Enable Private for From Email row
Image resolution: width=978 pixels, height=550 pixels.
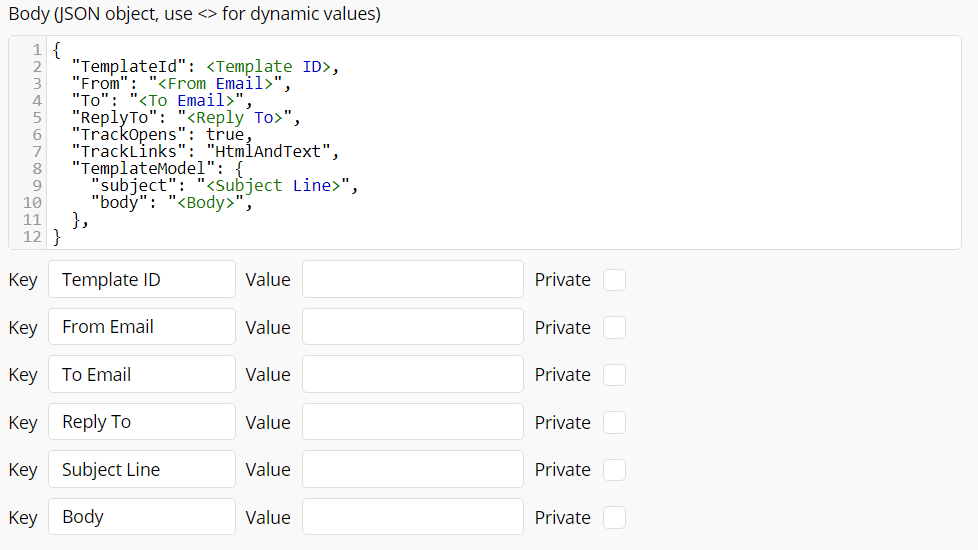[614, 327]
